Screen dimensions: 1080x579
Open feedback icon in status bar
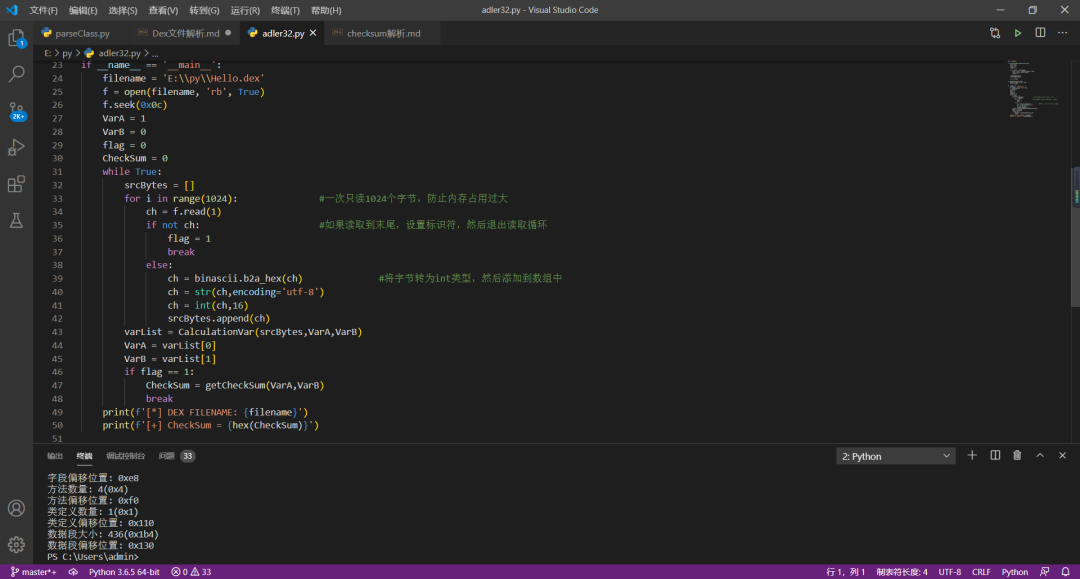pos(1045,572)
